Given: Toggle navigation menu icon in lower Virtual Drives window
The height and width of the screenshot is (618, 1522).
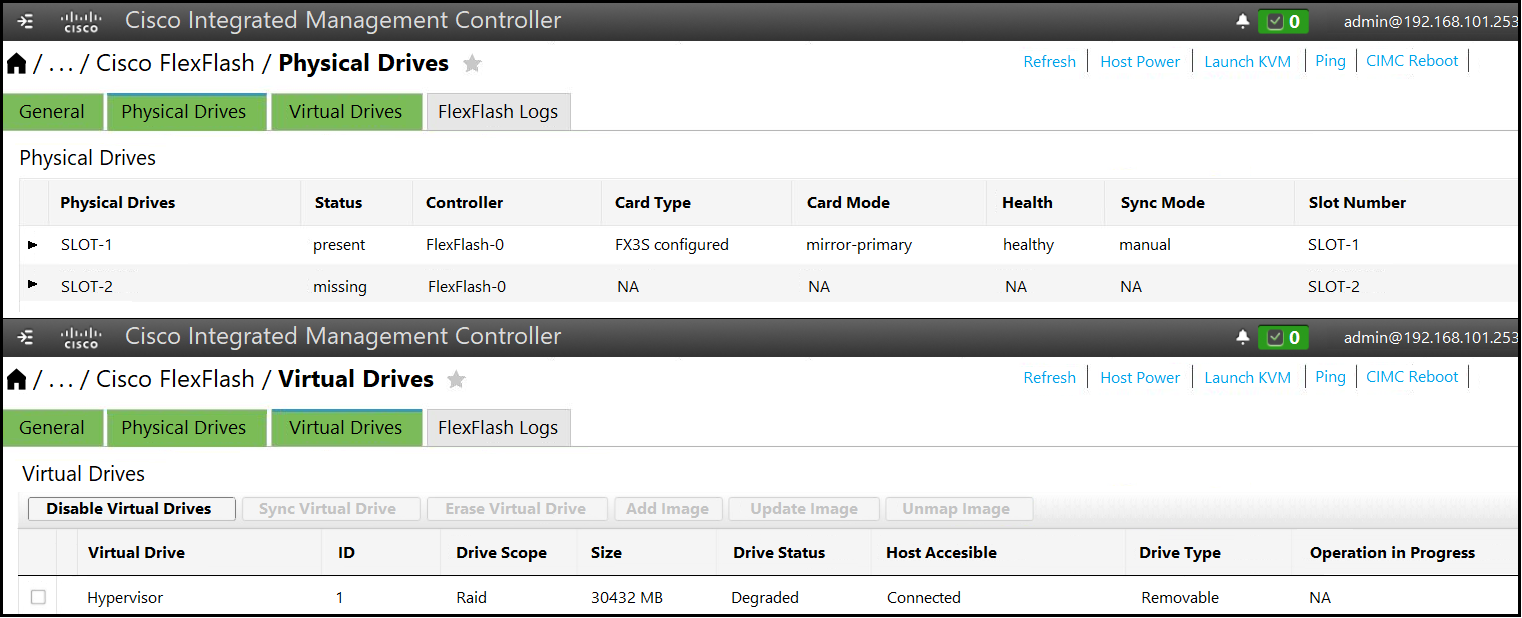Looking at the screenshot, I should (26, 337).
